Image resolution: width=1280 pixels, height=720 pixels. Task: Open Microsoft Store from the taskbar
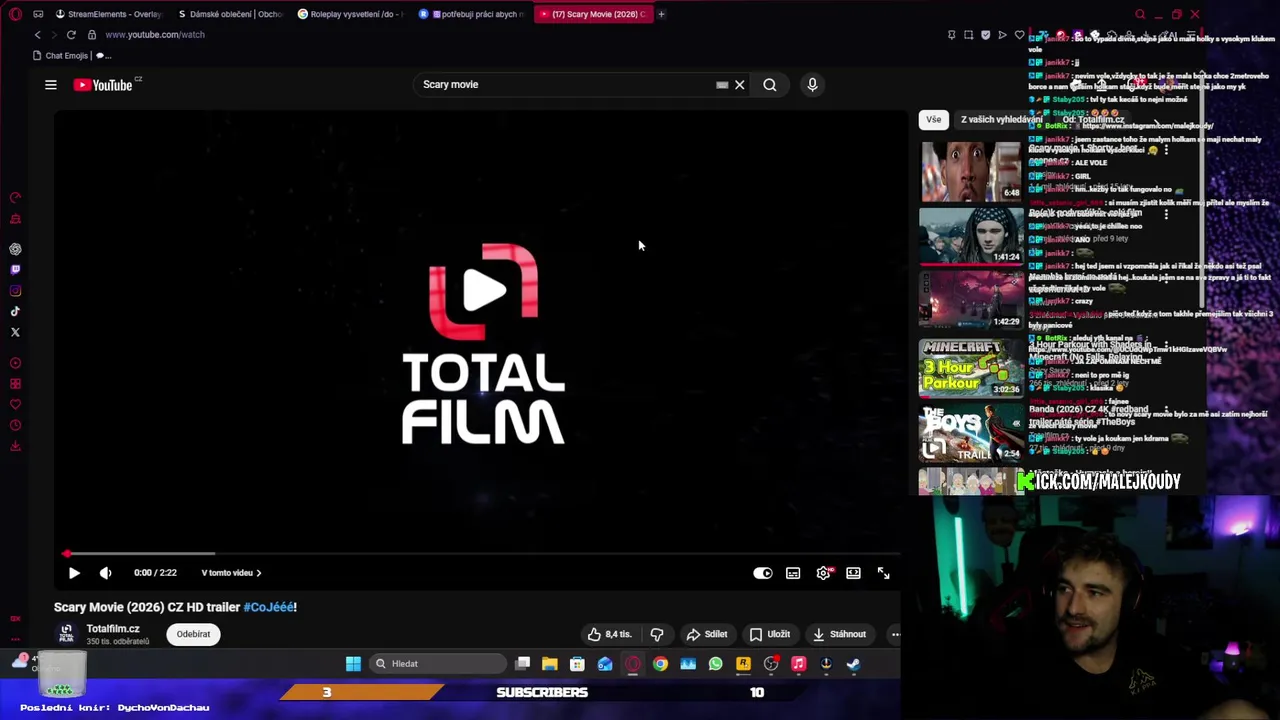point(577,664)
